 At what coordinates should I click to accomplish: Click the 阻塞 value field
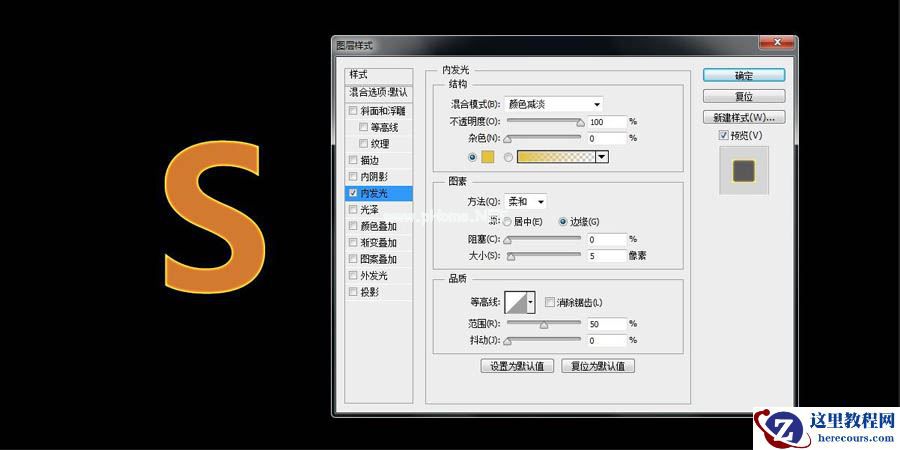pyautogui.click(x=607, y=239)
